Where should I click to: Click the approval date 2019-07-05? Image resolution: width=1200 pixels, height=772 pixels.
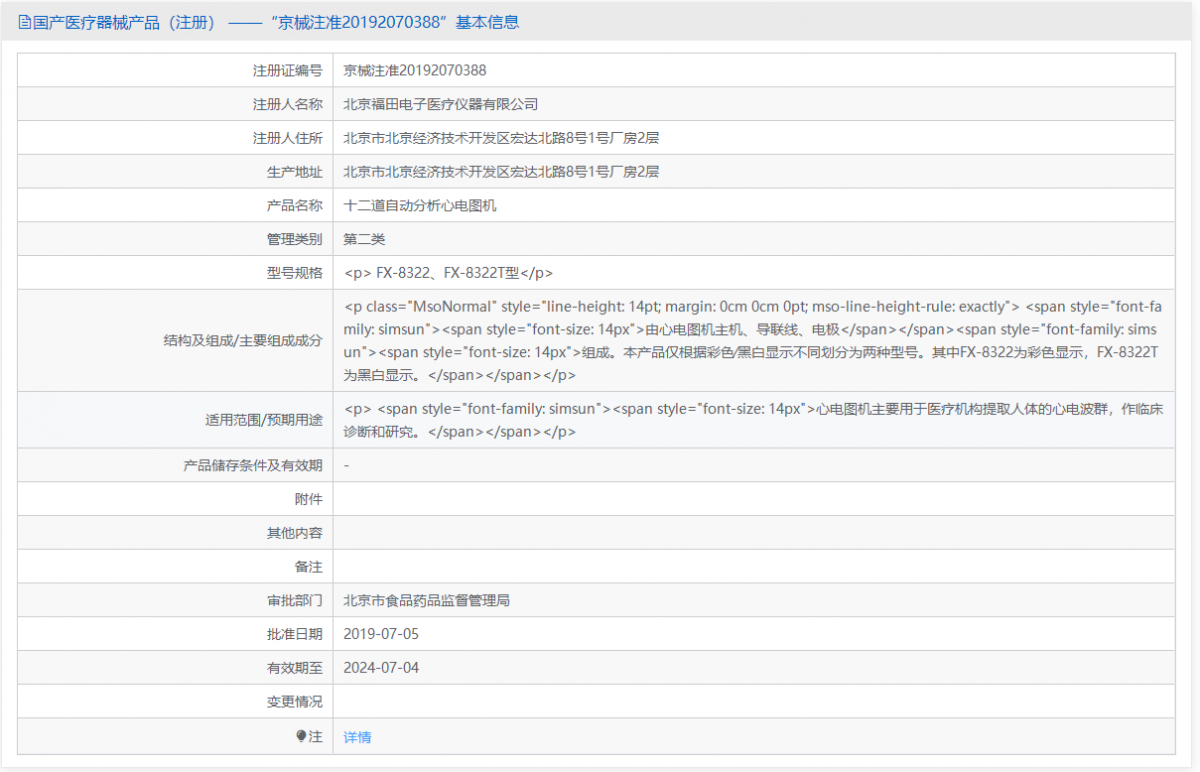point(381,634)
